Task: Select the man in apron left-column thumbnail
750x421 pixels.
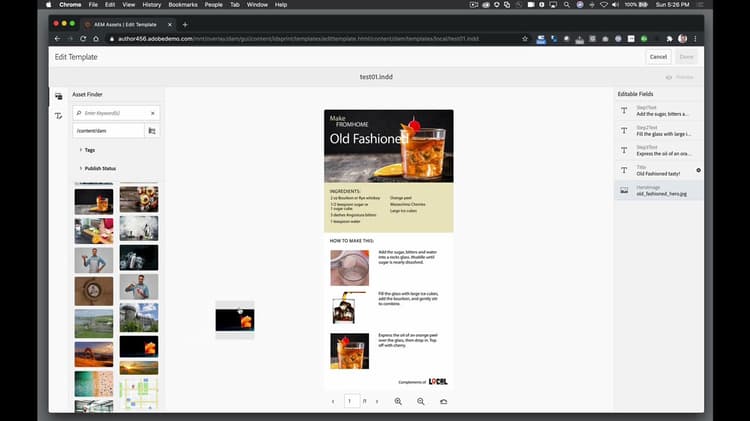Action: click(94, 260)
